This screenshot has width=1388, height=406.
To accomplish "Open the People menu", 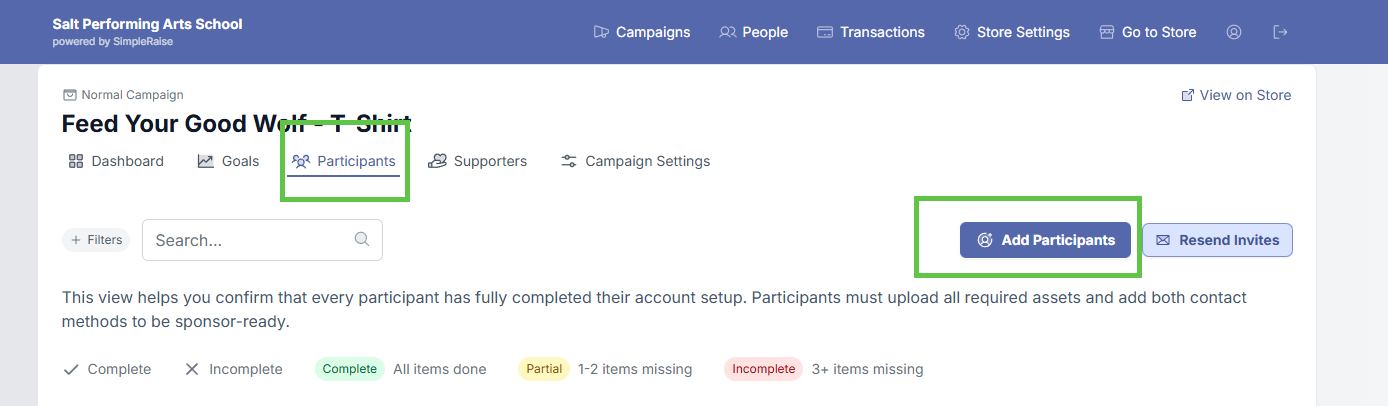I will [754, 32].
